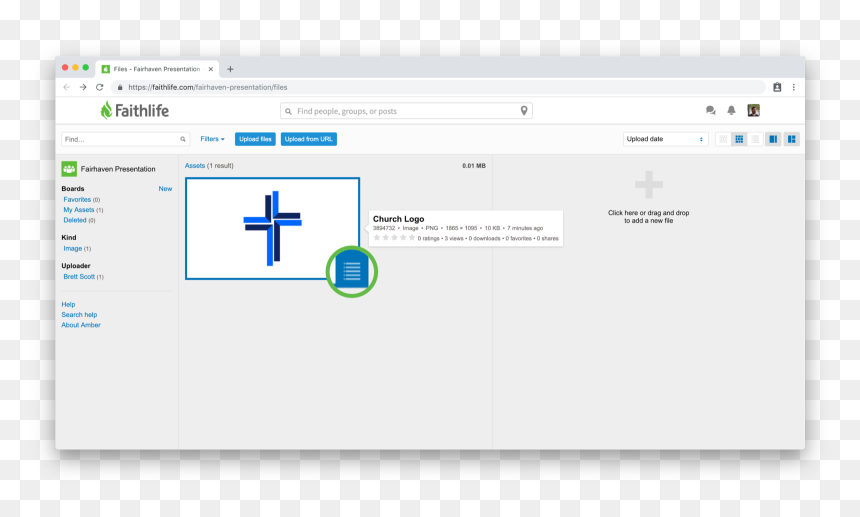Reload the browser page
Image resolution: width=860 pixels, height=517 pixels.
tap(99, 87)
